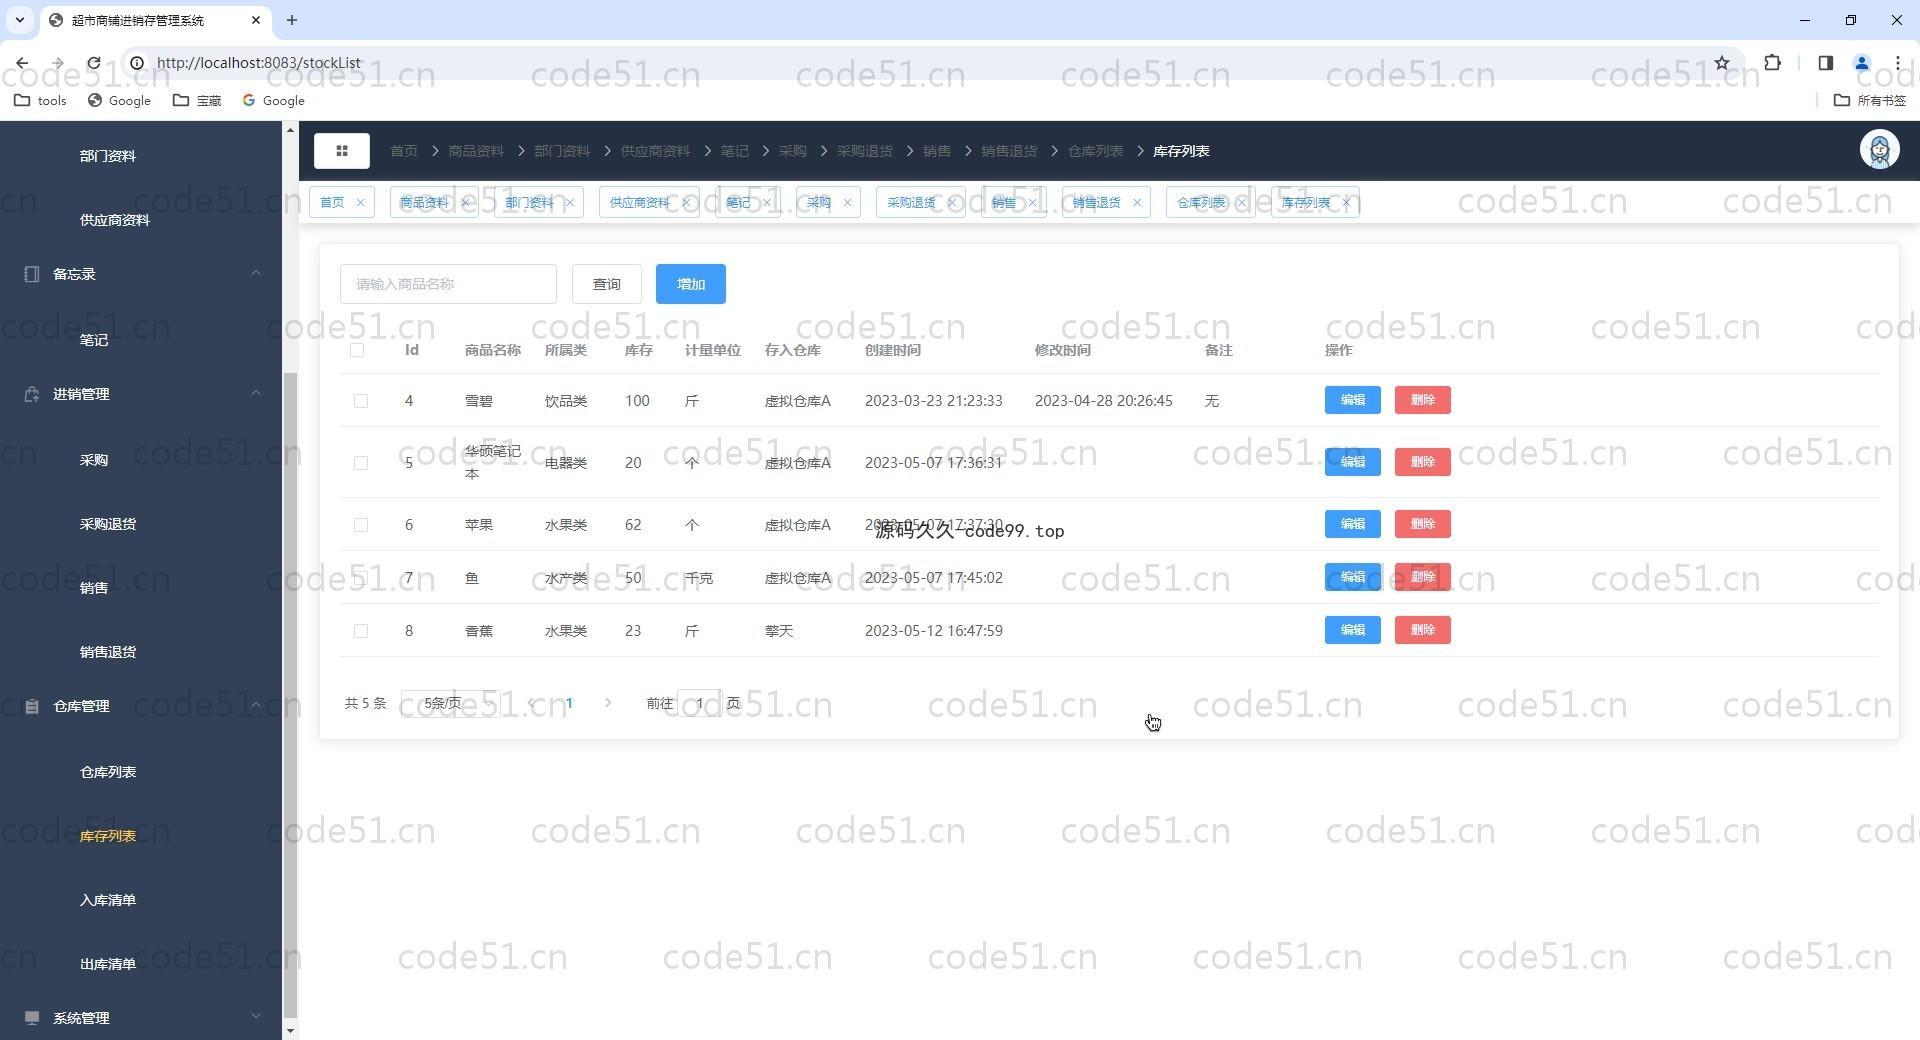This screenshot has height=1040, width=1920.
Task: Bookmark this page with the star icon
Action: [x=1722, y=63]
